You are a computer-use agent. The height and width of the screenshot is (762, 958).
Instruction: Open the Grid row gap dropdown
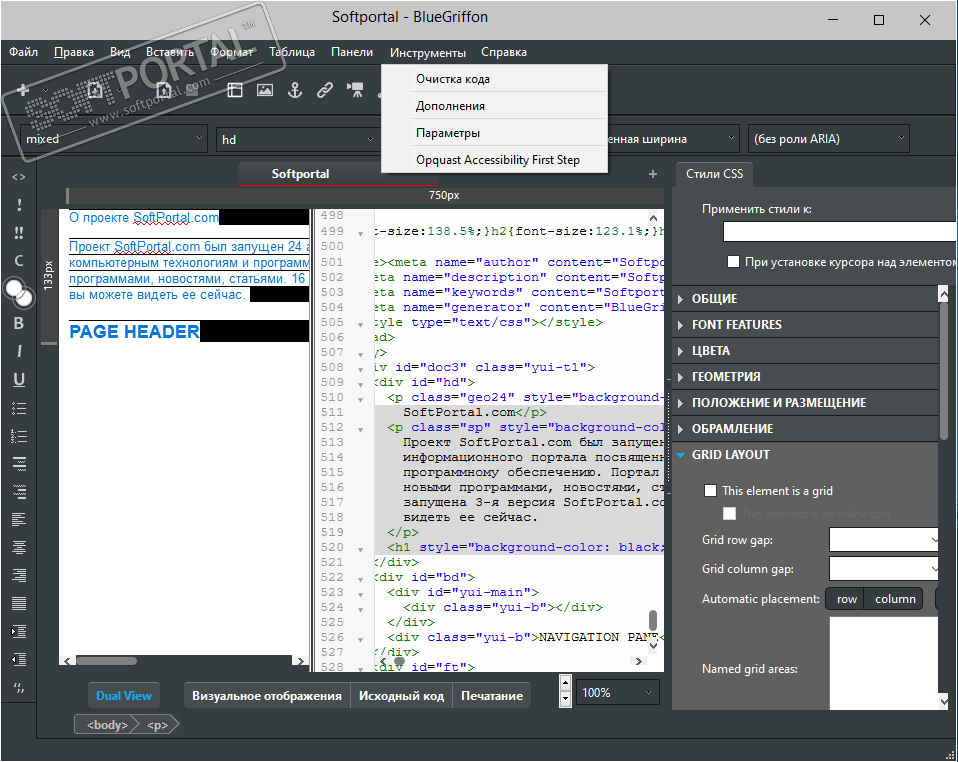coord(883,540)
